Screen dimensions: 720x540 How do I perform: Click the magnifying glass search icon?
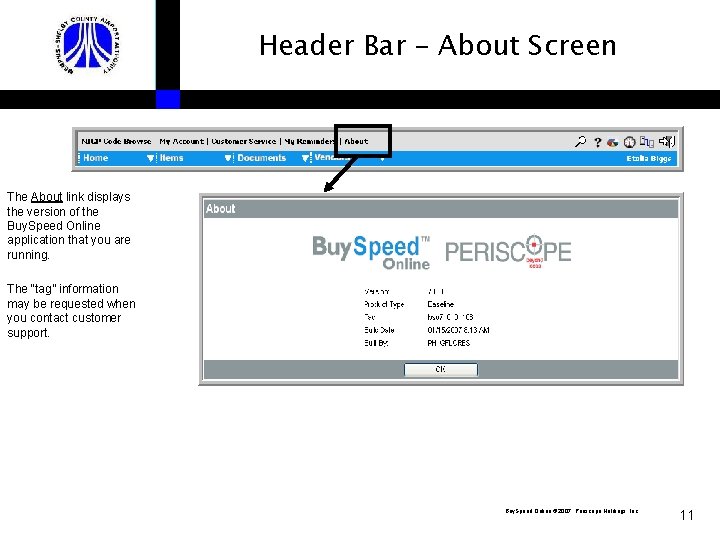[x=580, y=141]
